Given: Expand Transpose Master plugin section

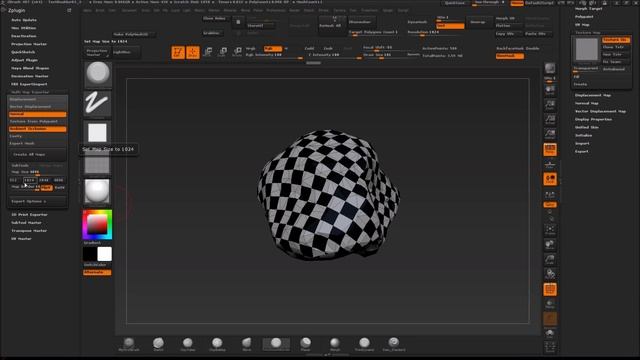Looking at the screenshot, I should tap(29, 231).
